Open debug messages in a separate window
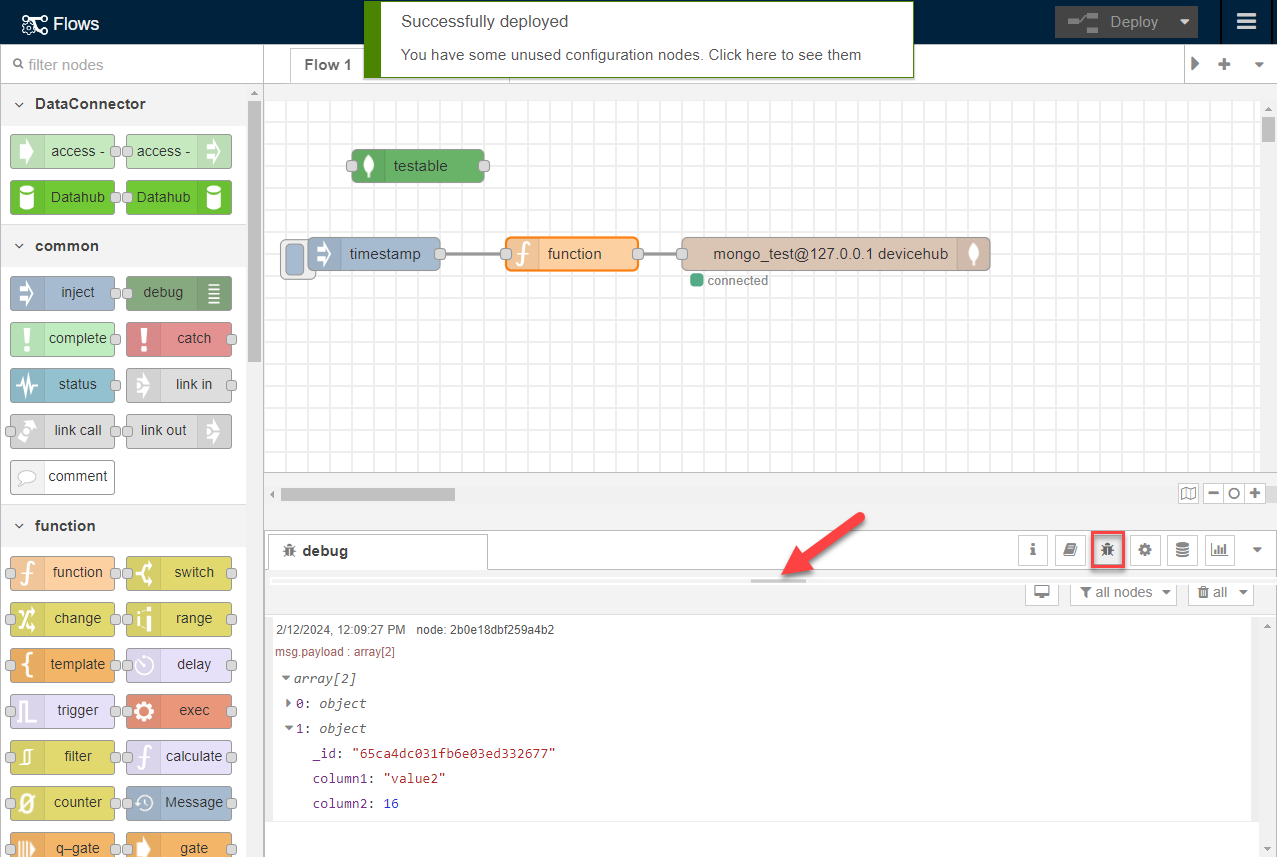The height and width of the screenshot is (857, 1277). pyautogui.click(x=1041, y=592)
